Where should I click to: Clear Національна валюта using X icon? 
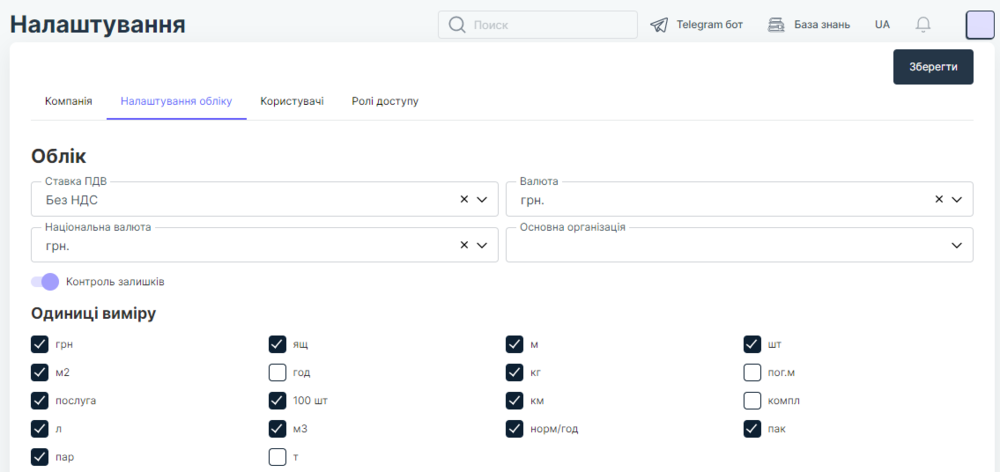click(x=464, y=245)
